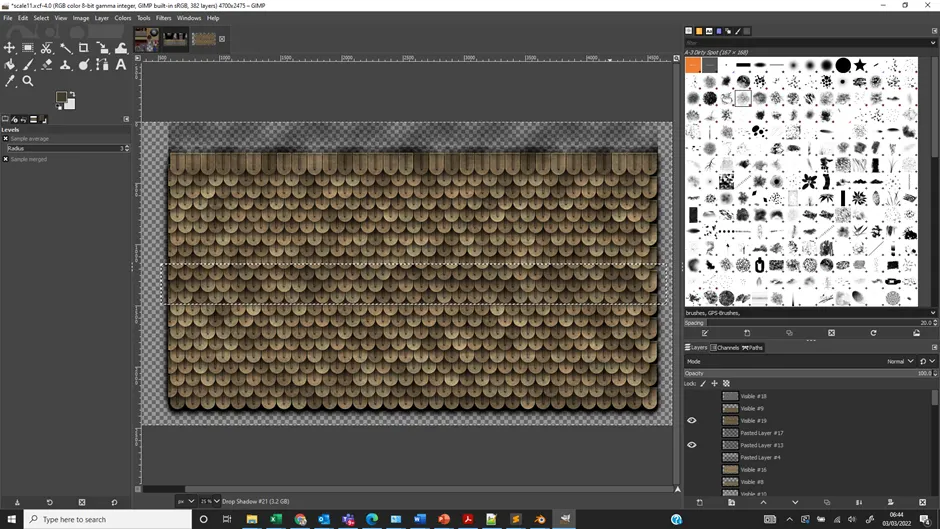Raise the selected layer

(x=763, y=502)
